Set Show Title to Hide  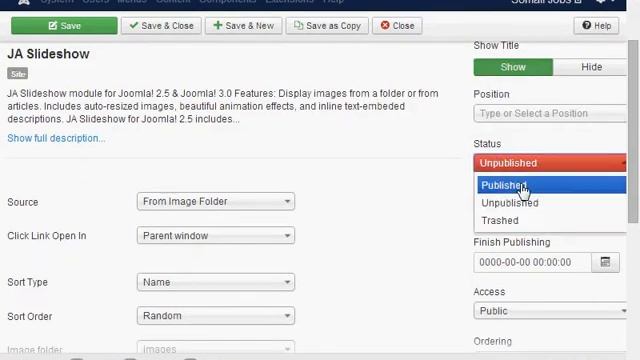pos(590,67)
